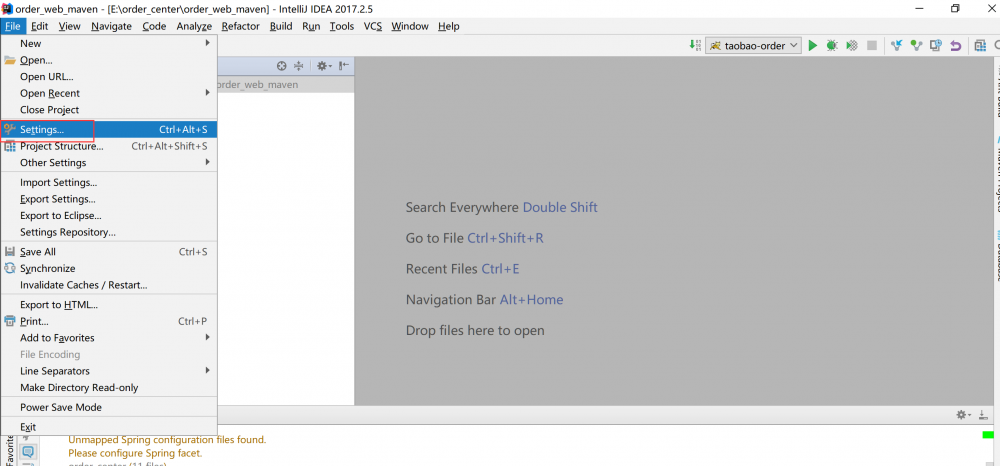
Task: Start debugging with the green bug icon
Action: (832, 46)
